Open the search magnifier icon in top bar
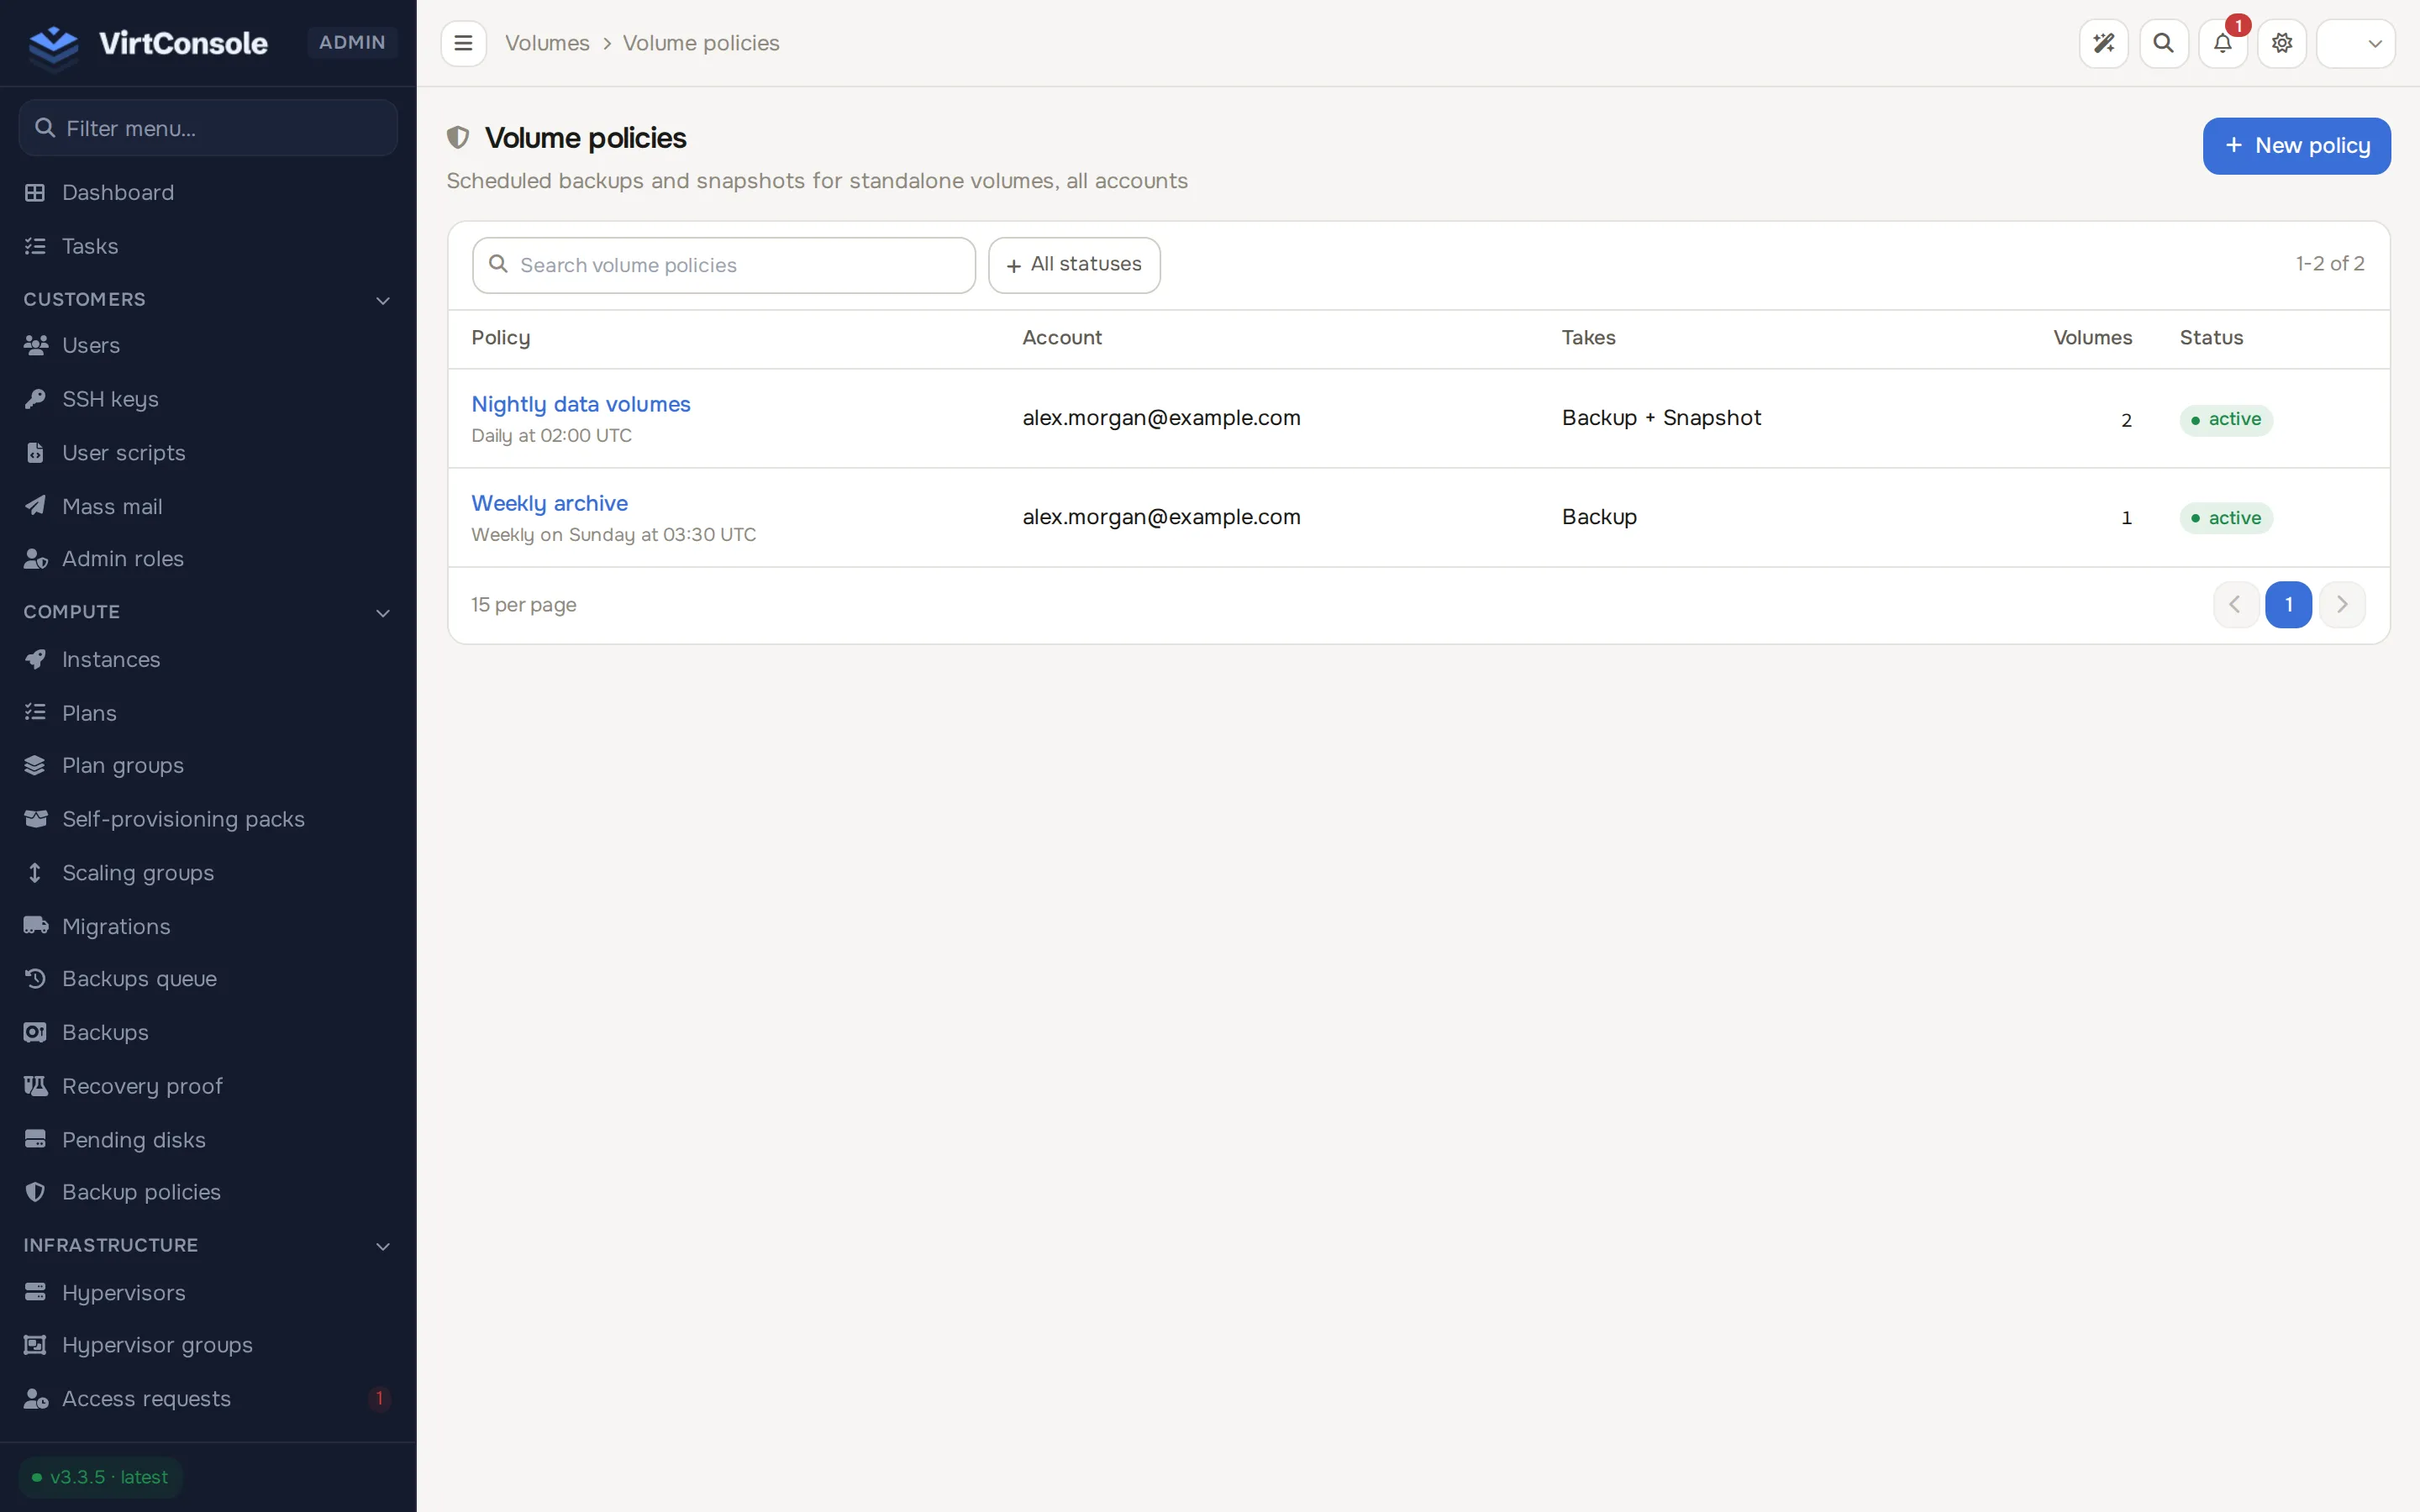The image size is (2420, 1512). pos(2163,43)
